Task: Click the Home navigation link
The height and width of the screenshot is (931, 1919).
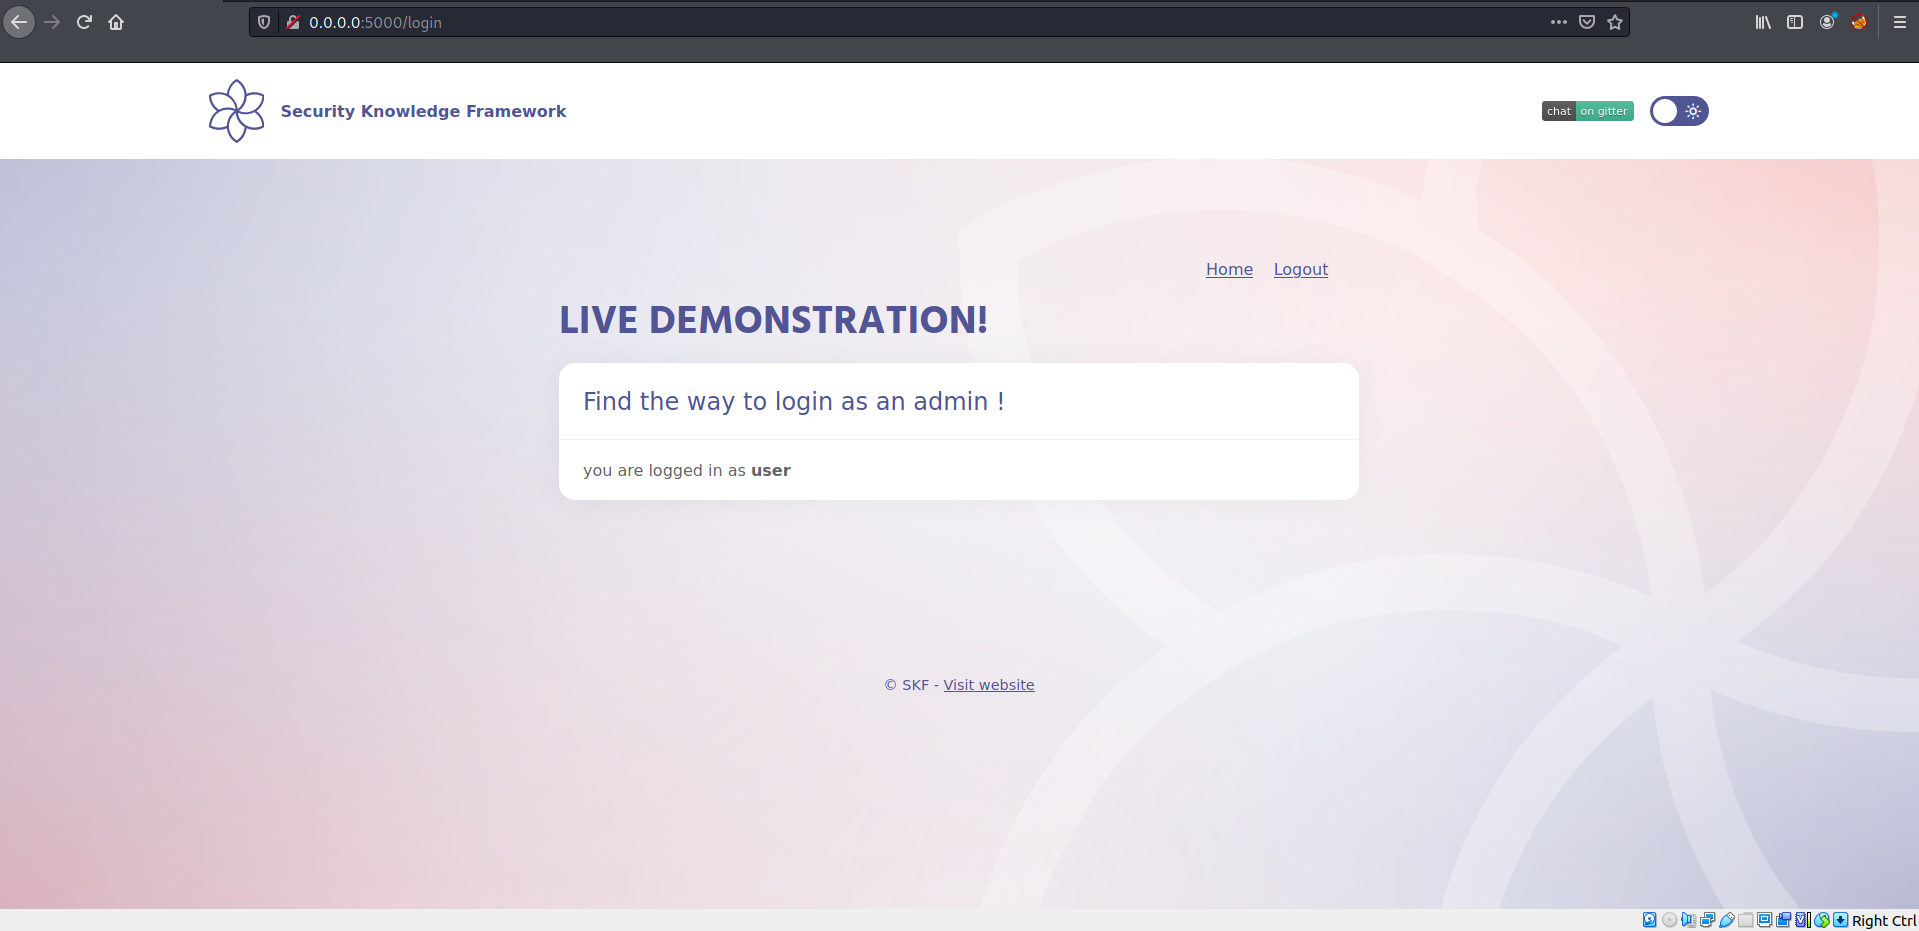Action: pyautogui.click(x=1229, y=269)
